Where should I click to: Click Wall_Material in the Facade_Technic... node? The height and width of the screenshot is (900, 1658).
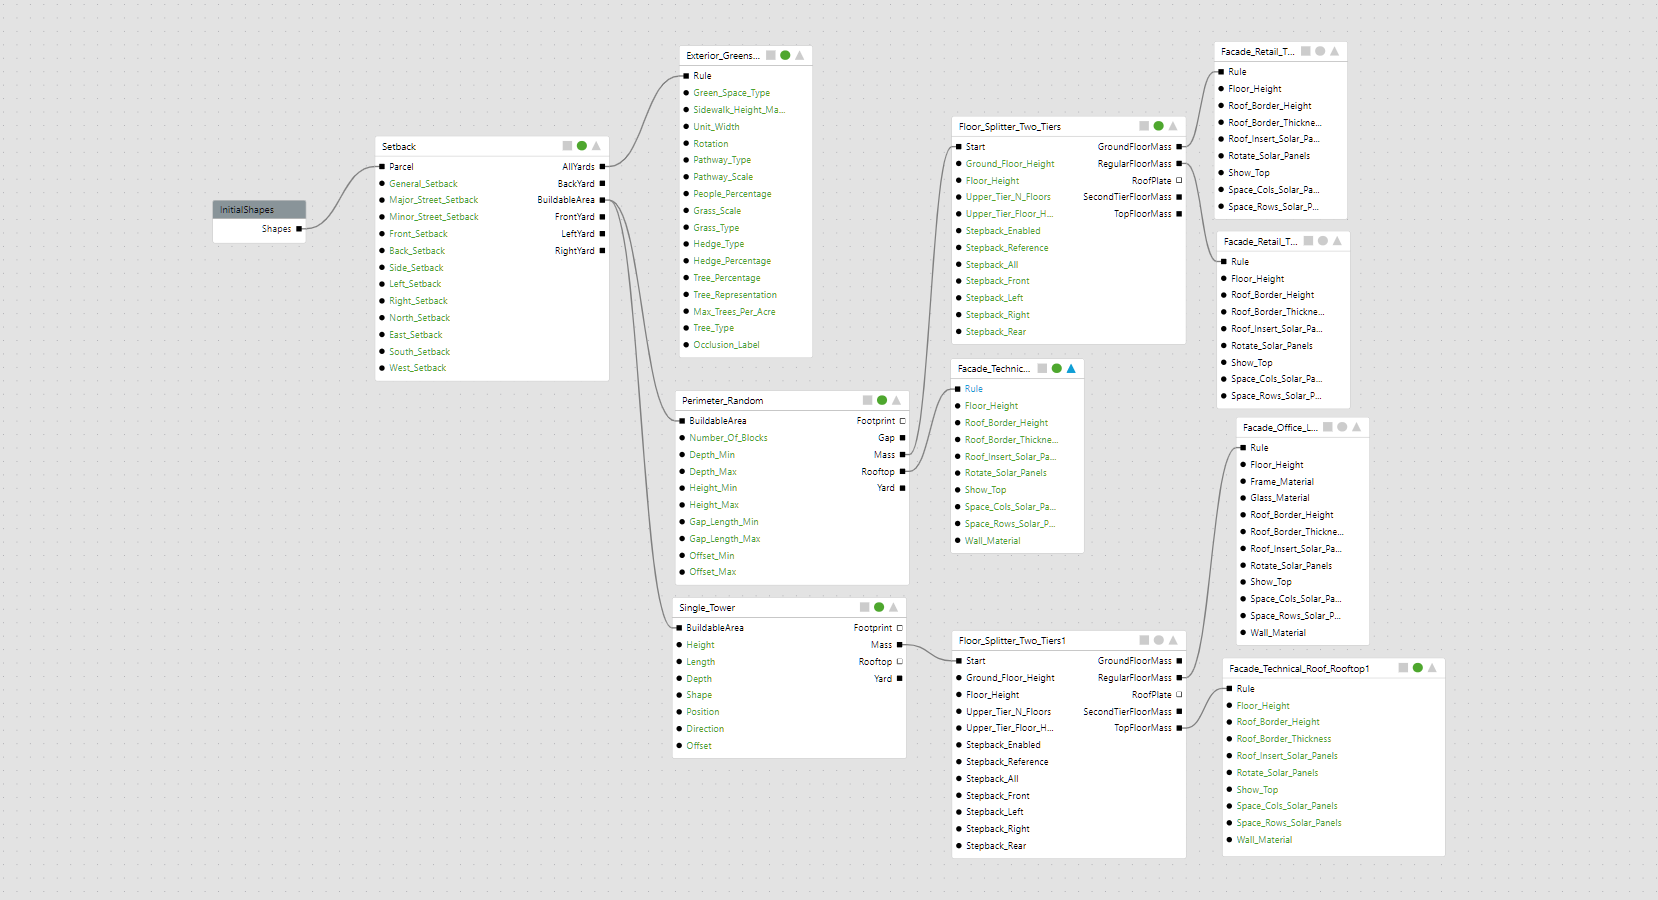(x=993, y=541)
